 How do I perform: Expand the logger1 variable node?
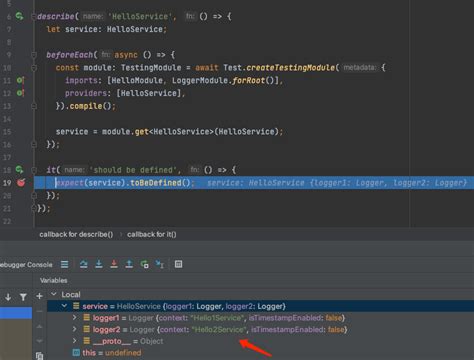point(74,318)
